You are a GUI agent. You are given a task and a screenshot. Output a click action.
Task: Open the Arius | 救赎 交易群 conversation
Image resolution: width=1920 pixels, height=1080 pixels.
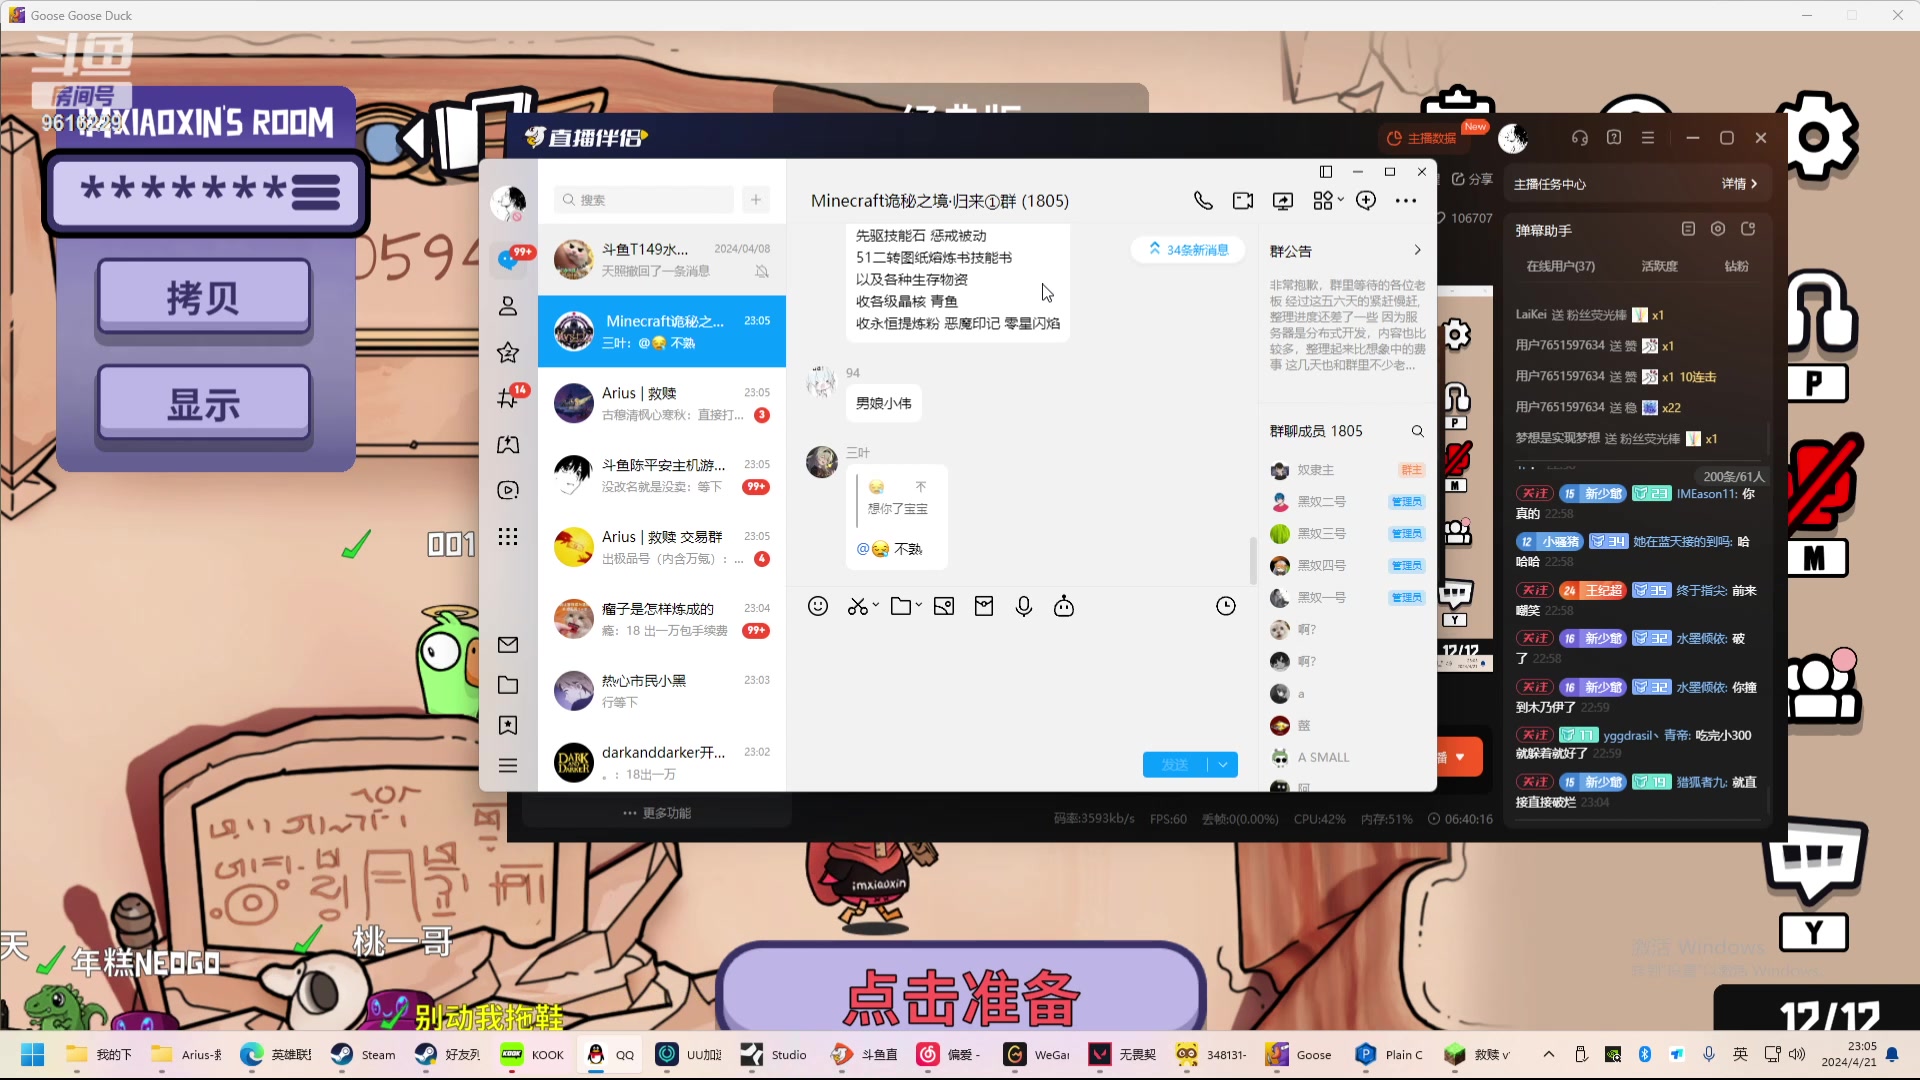(662, 547)
